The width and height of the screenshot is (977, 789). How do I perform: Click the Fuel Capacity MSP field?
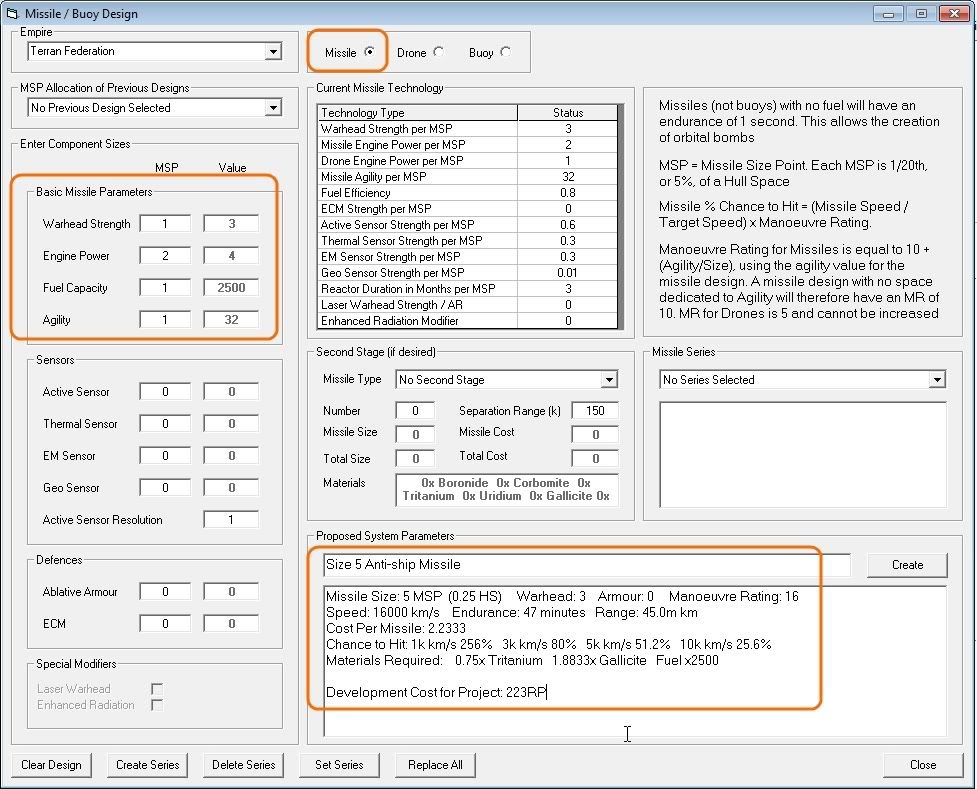(165, 288)
